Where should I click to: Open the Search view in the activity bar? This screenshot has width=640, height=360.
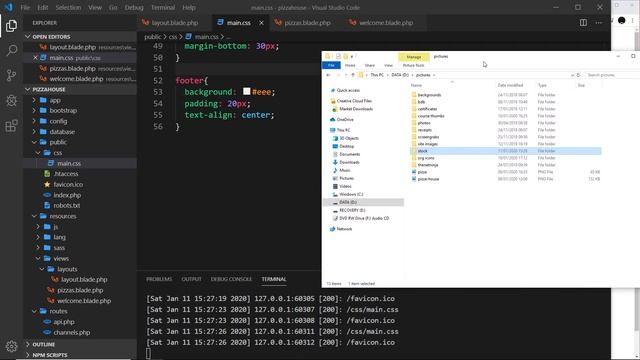[11, 51]
